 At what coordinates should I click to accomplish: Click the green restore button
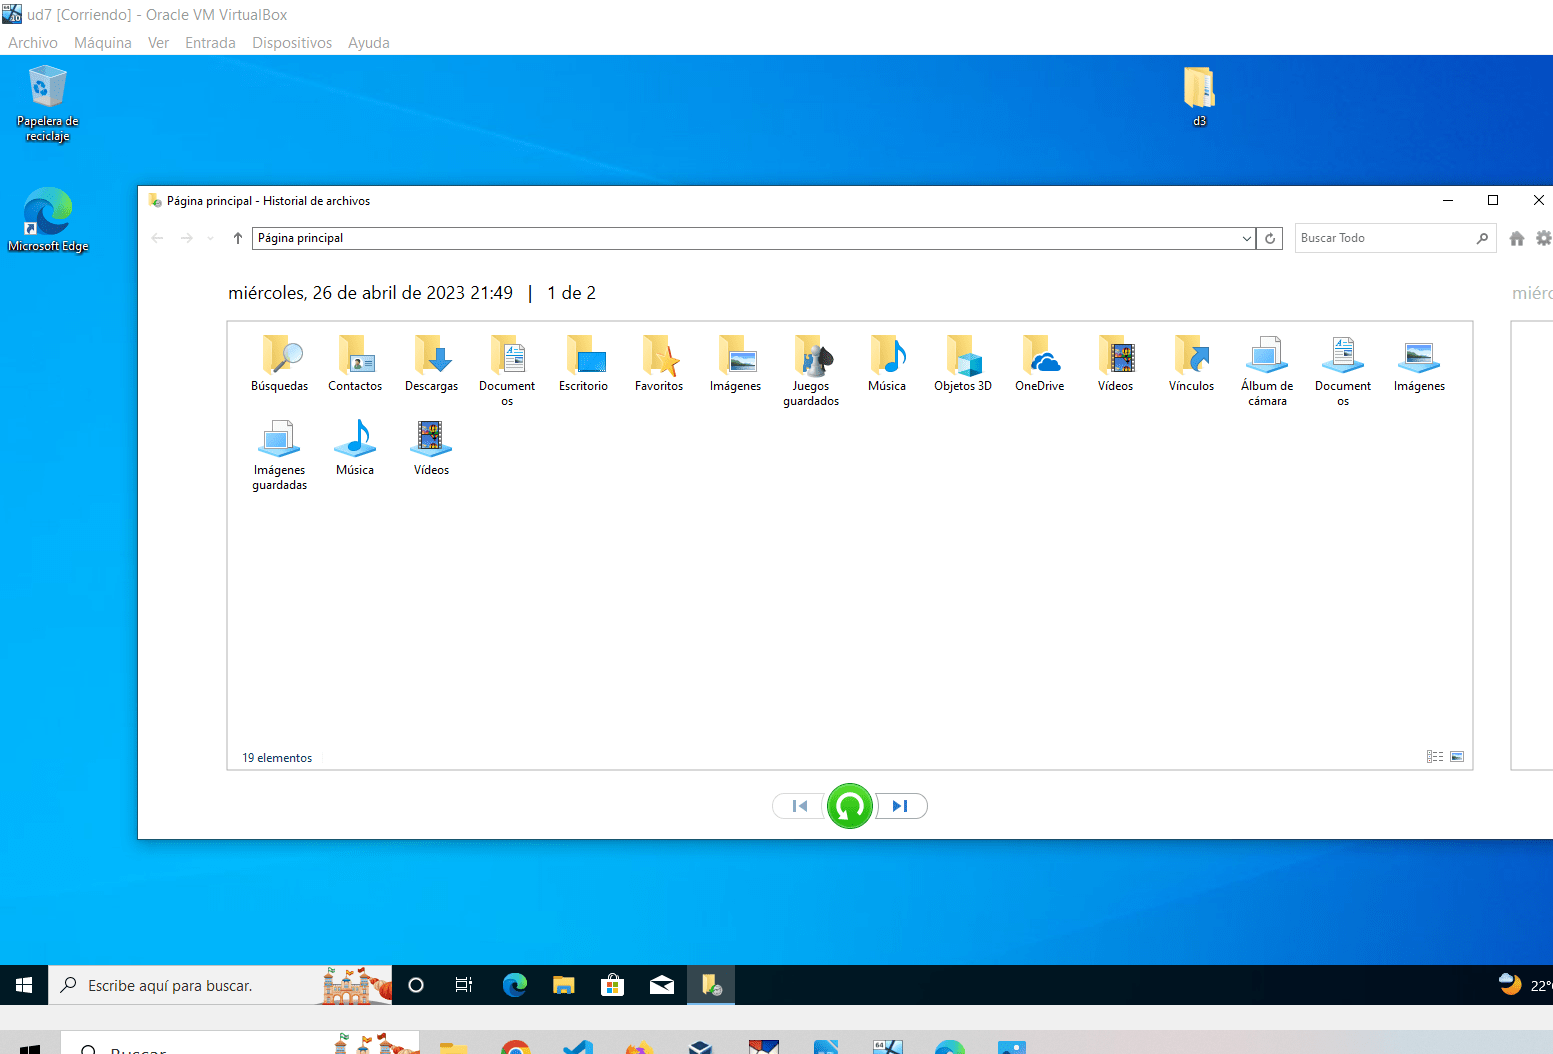(x=850, y=806)
